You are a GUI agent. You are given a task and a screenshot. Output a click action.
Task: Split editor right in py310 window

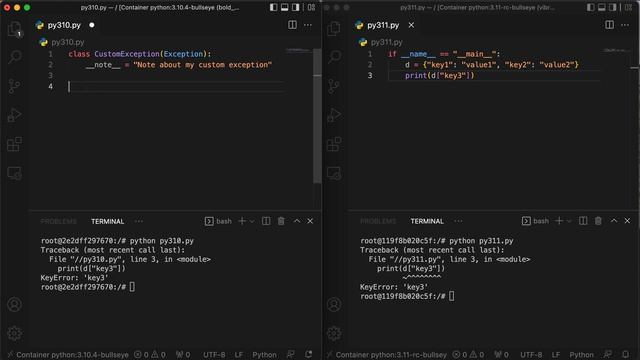(x=292, y=25)
